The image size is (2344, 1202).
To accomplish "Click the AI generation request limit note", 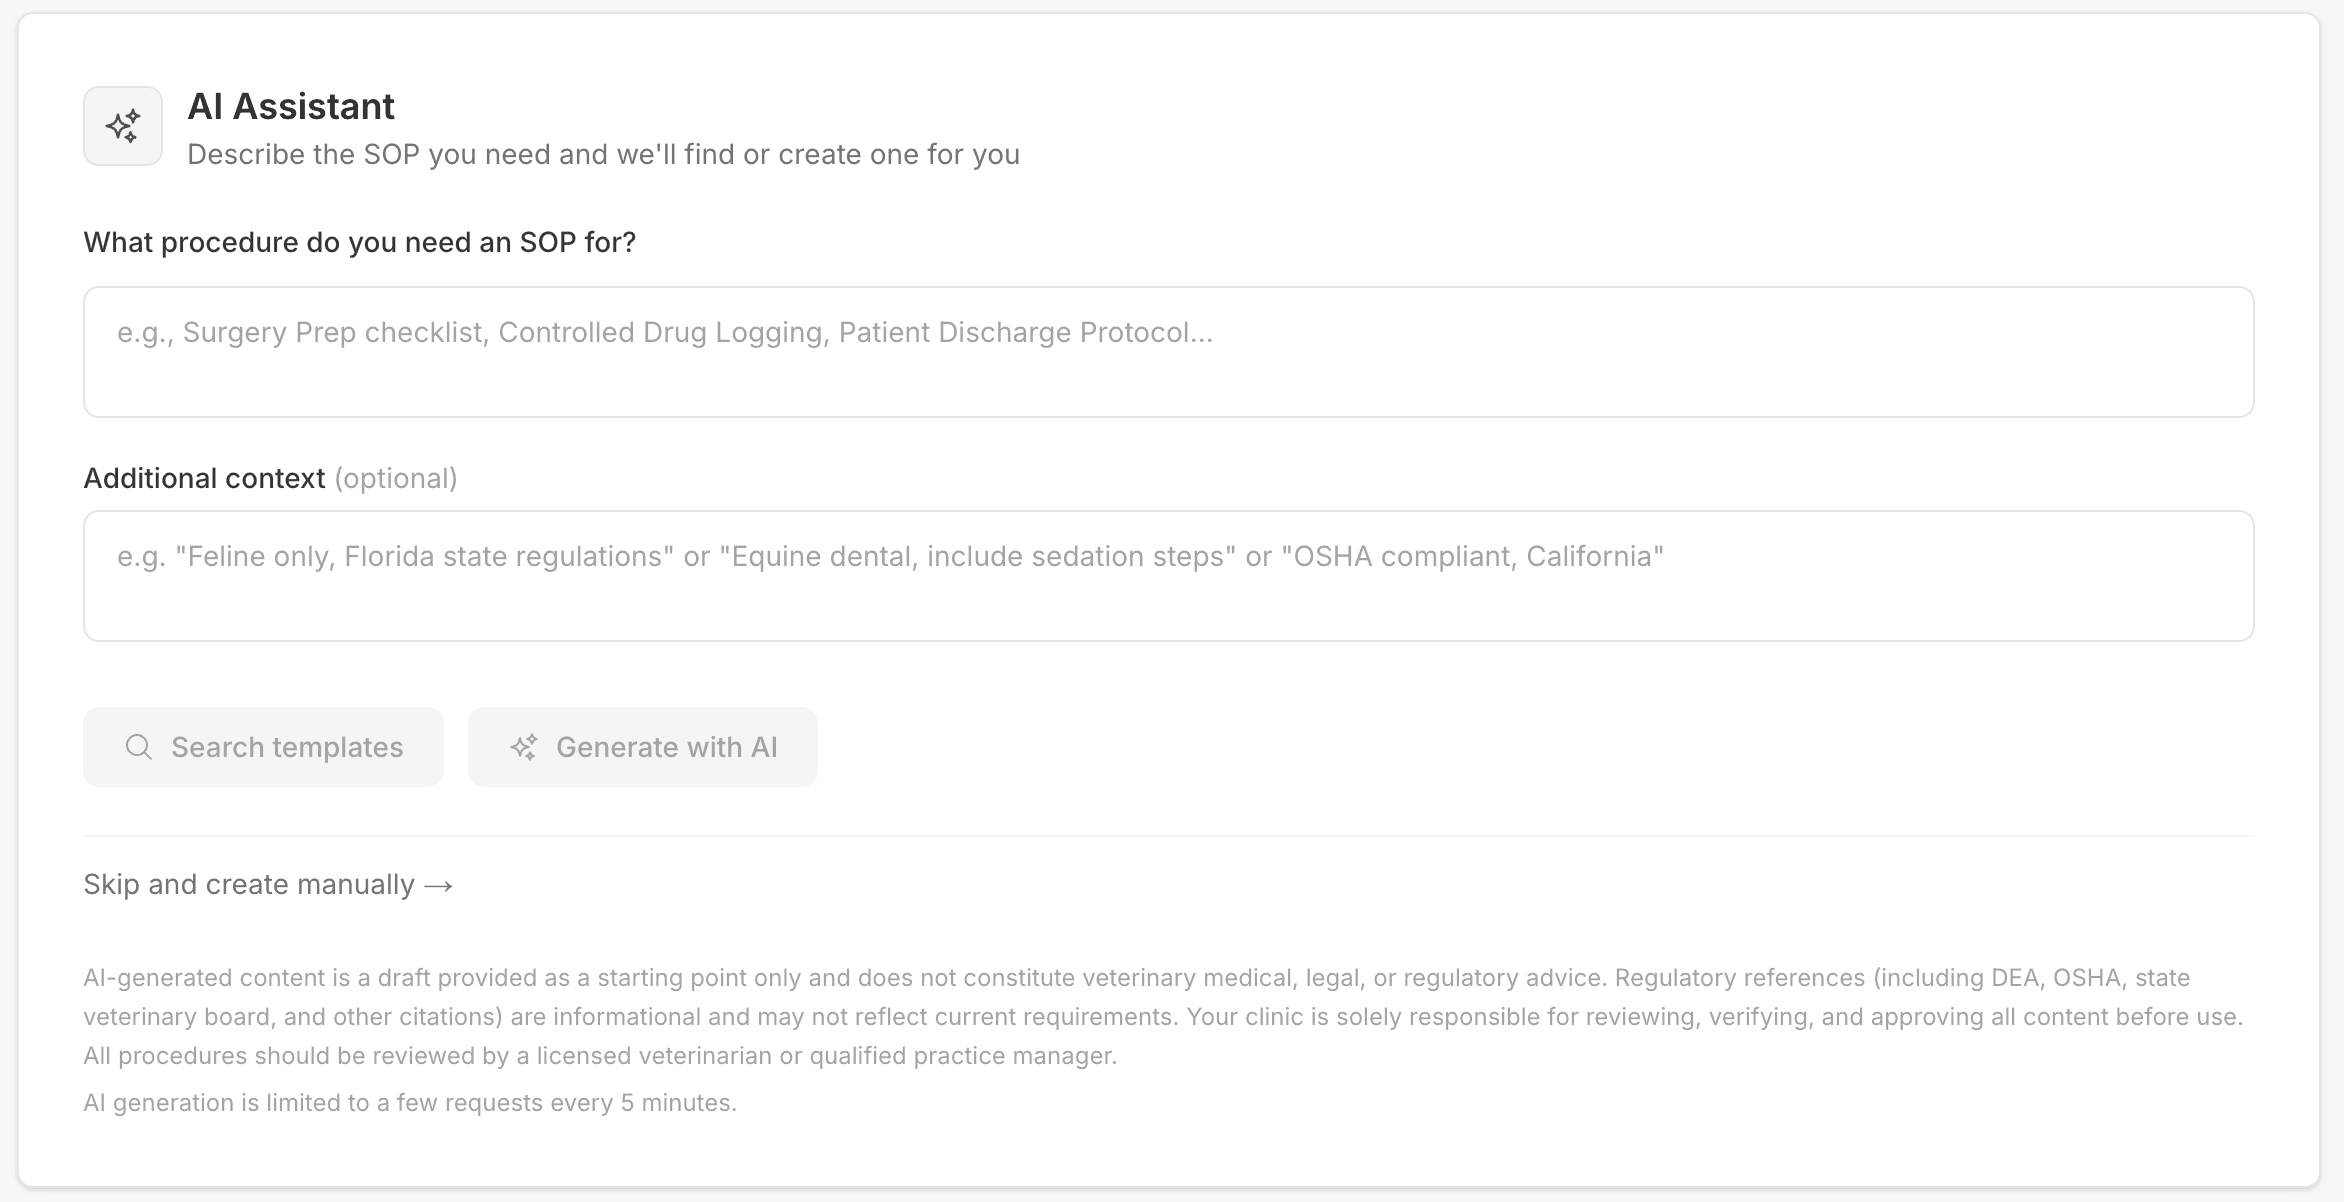I will point(410,1102).
